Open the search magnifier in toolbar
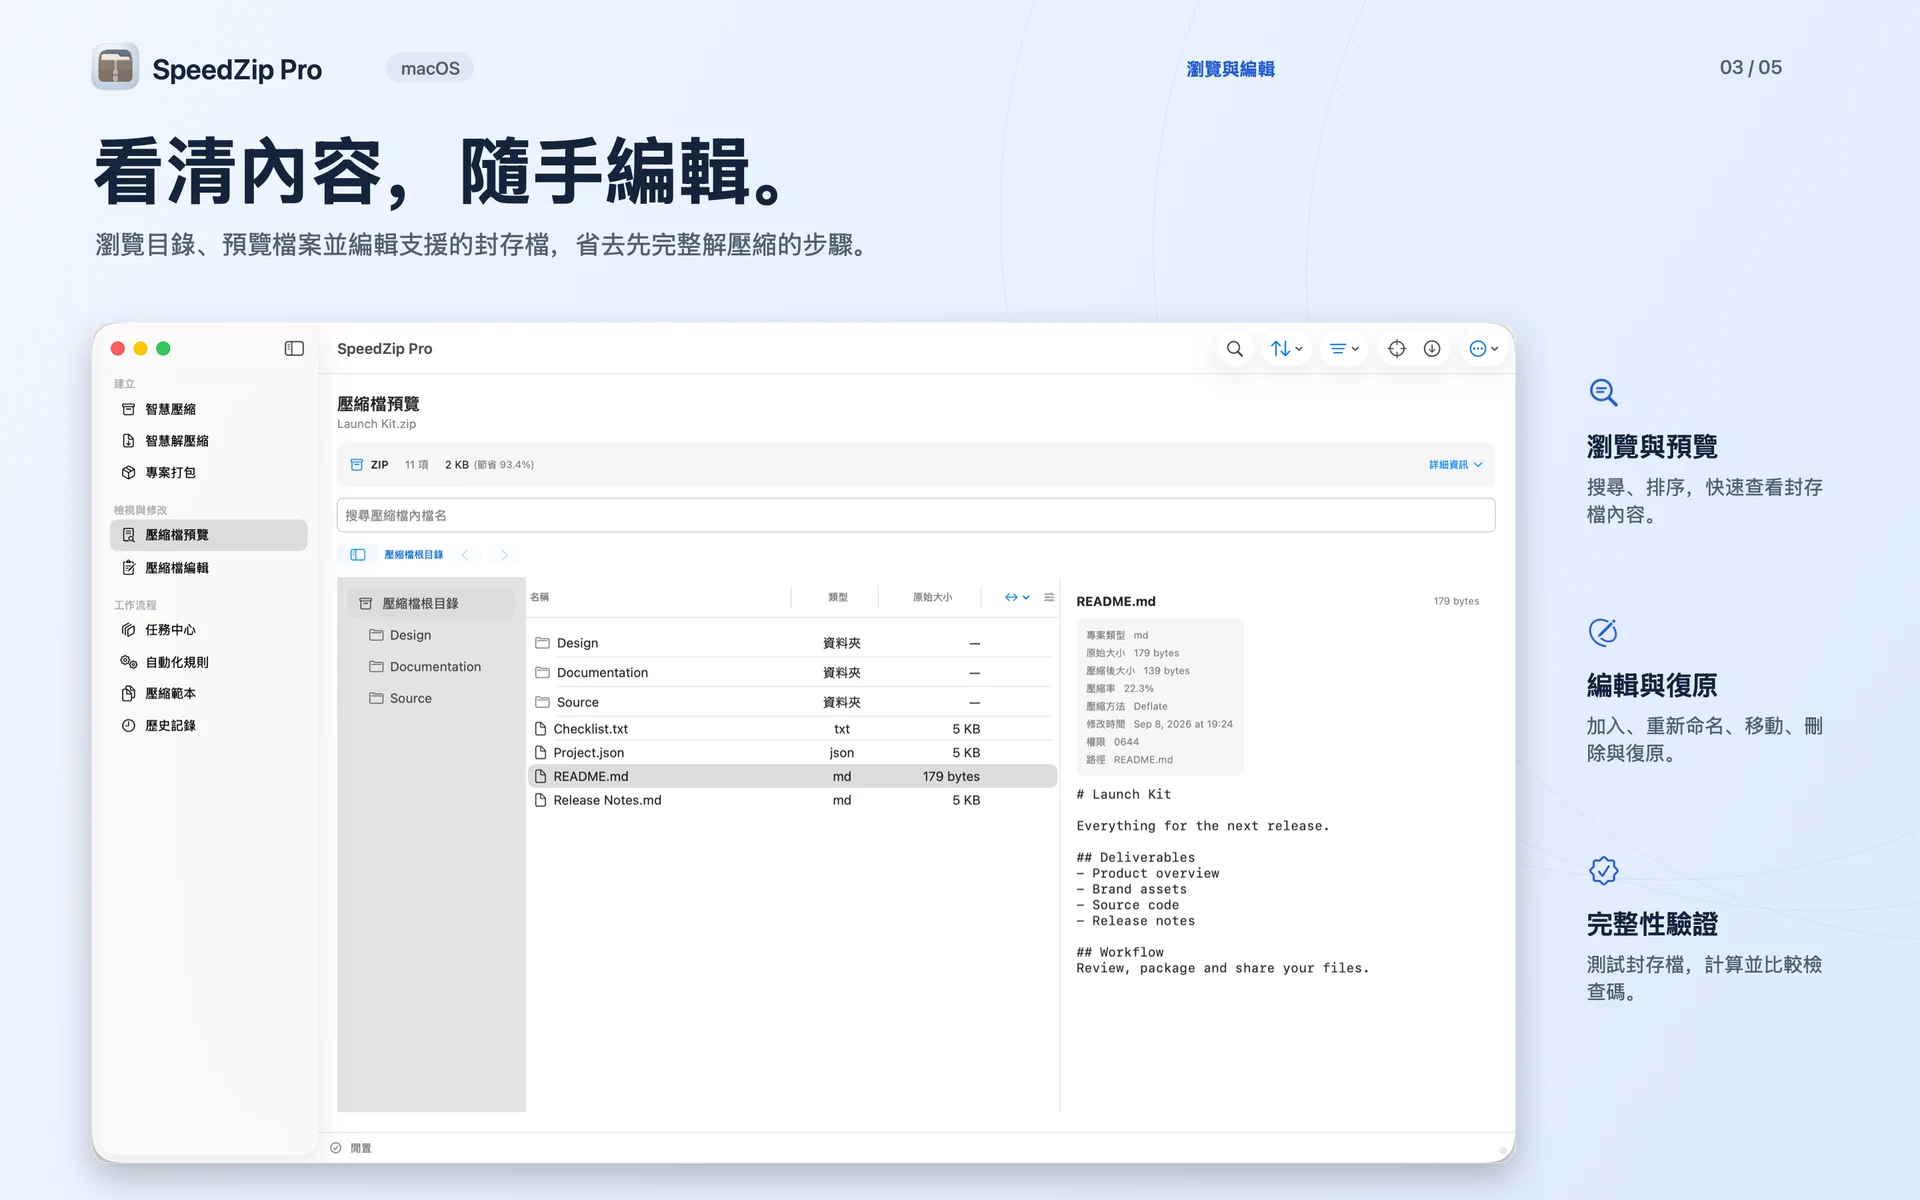Screen dimensions: 1920x1200 click(x=1235, y=349)
